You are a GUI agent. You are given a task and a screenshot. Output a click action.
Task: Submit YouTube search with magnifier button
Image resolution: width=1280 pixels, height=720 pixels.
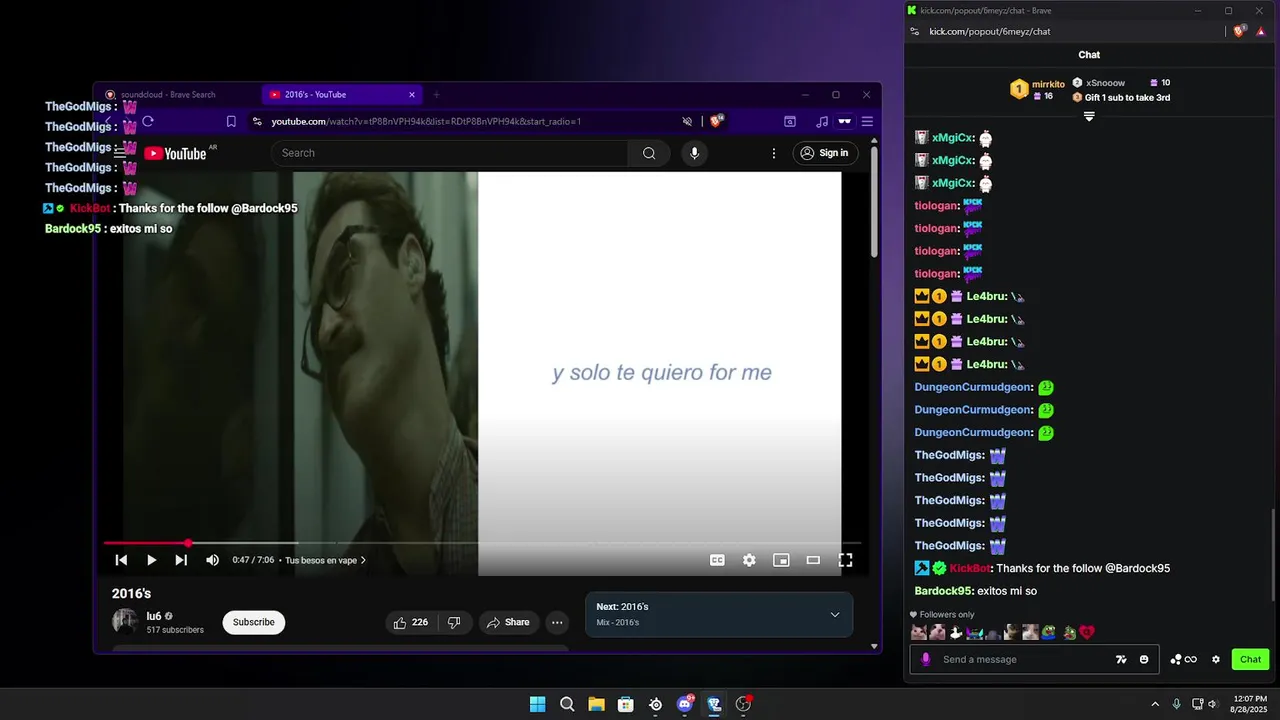(649, 153)
